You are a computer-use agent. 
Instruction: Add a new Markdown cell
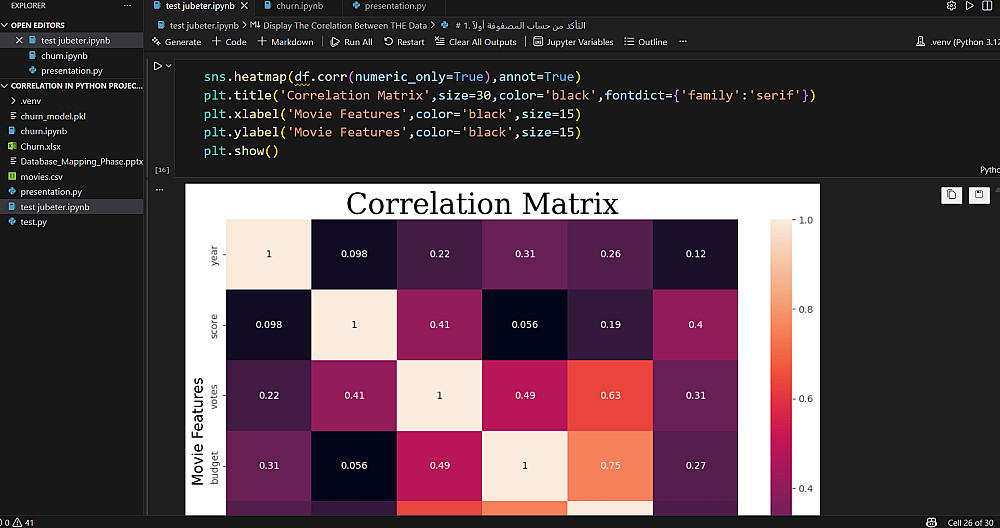[285, 42]
